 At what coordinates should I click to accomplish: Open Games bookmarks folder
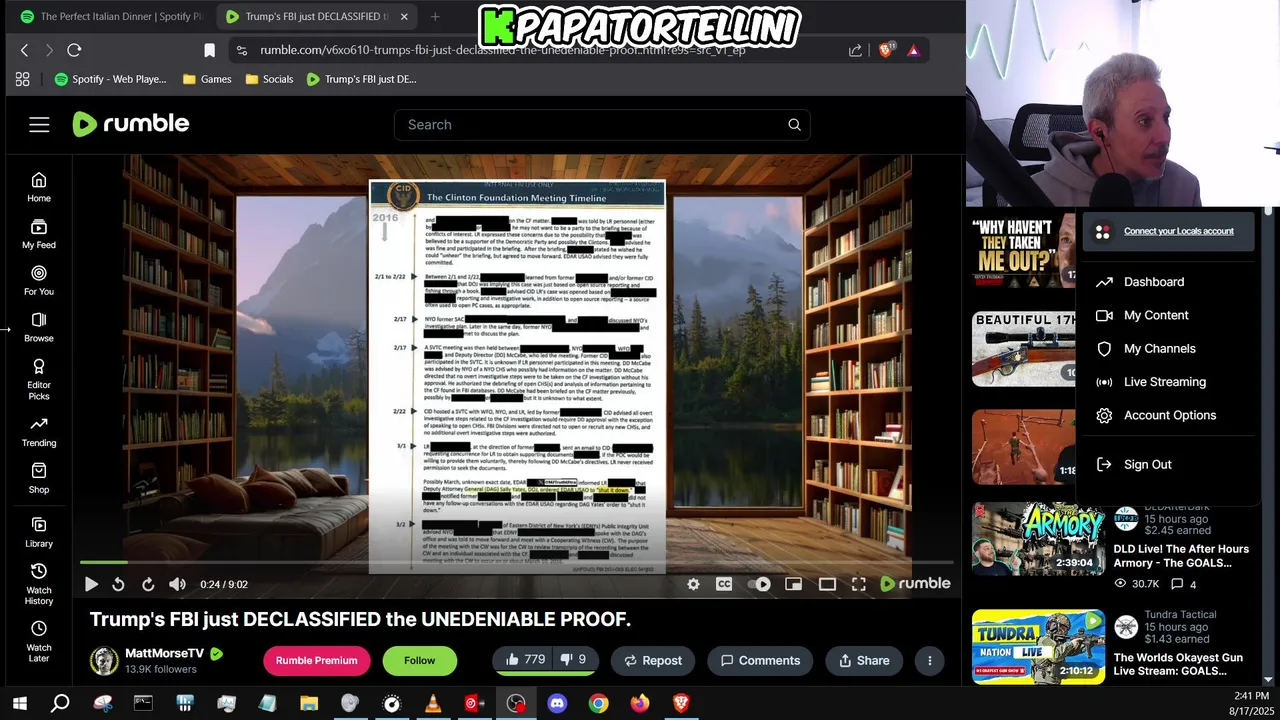207,79
